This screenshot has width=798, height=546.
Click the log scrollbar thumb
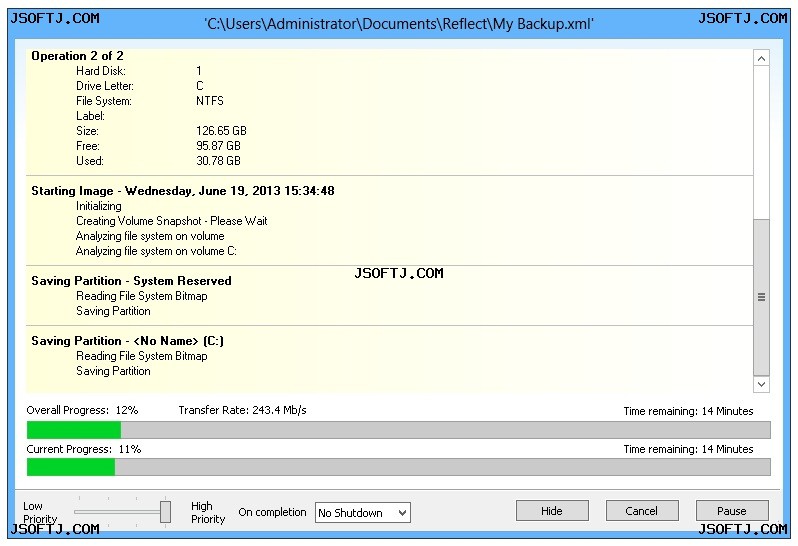pos(761,297)
